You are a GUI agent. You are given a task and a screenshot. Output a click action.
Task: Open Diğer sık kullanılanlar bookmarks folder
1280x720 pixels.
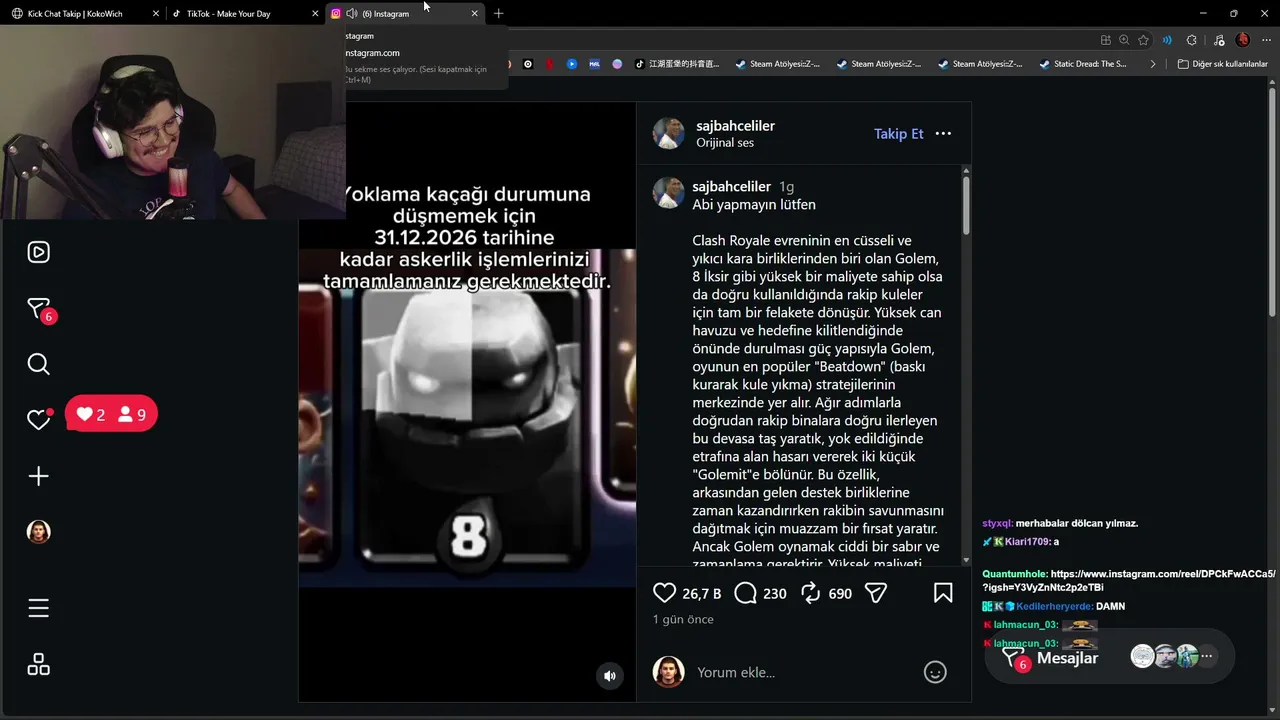tap(1222, 64)
